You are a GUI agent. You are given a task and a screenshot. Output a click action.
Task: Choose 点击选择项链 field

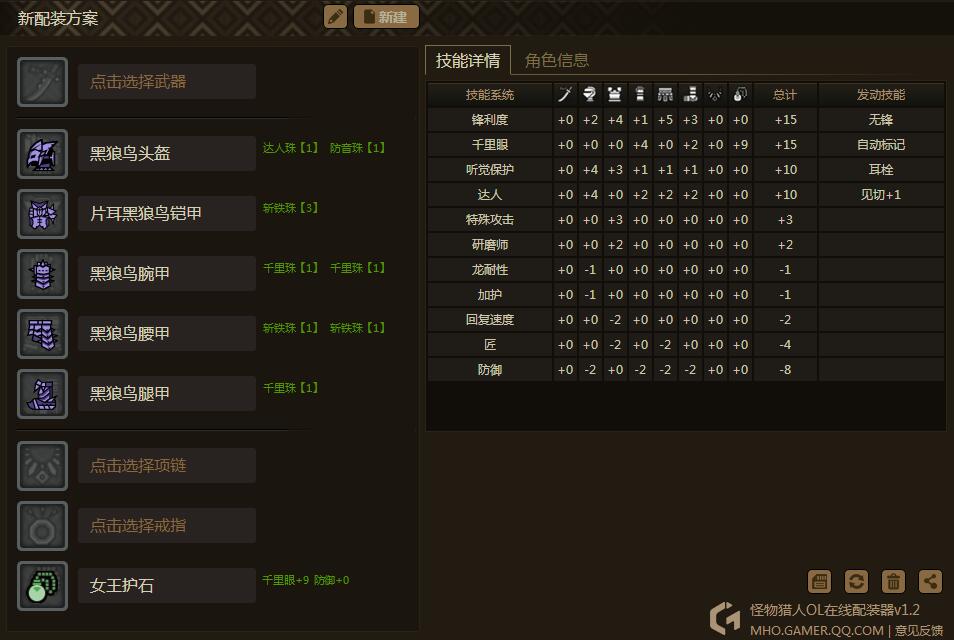[167, 465]
